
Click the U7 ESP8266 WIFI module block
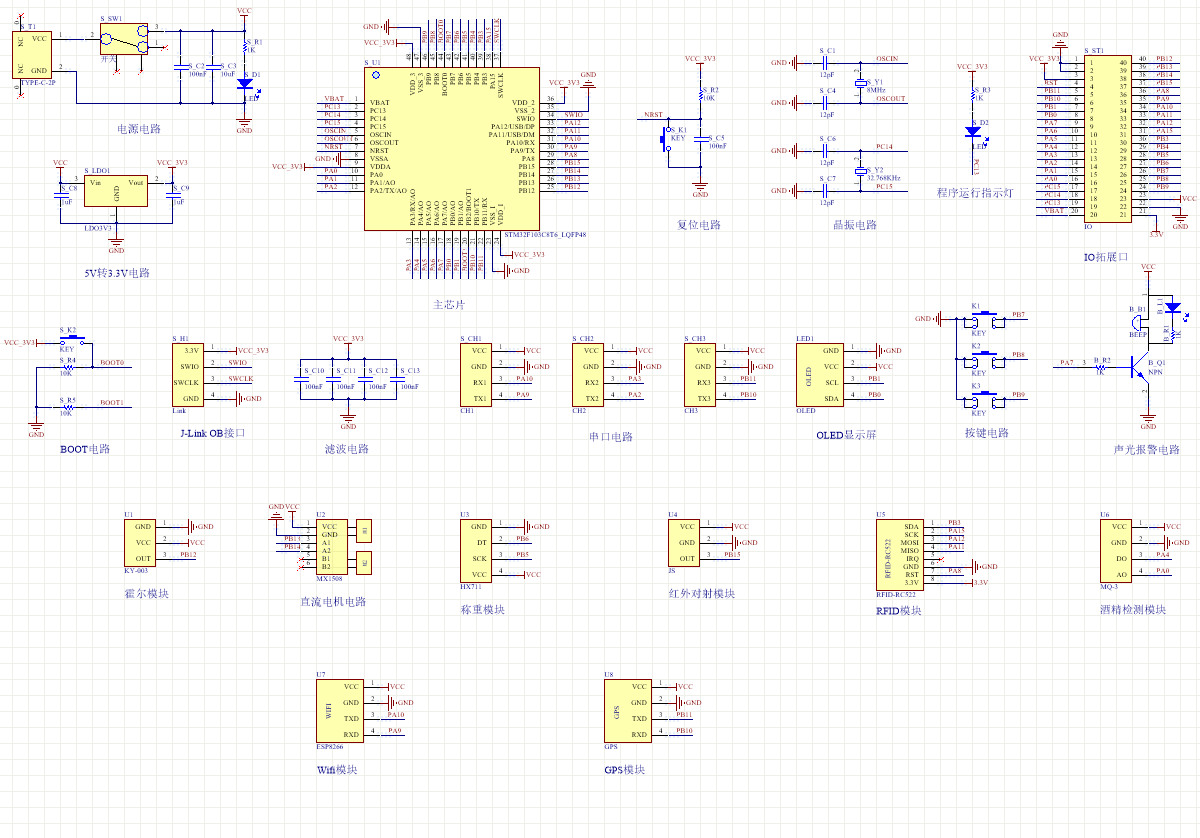[x=340, y=710]
